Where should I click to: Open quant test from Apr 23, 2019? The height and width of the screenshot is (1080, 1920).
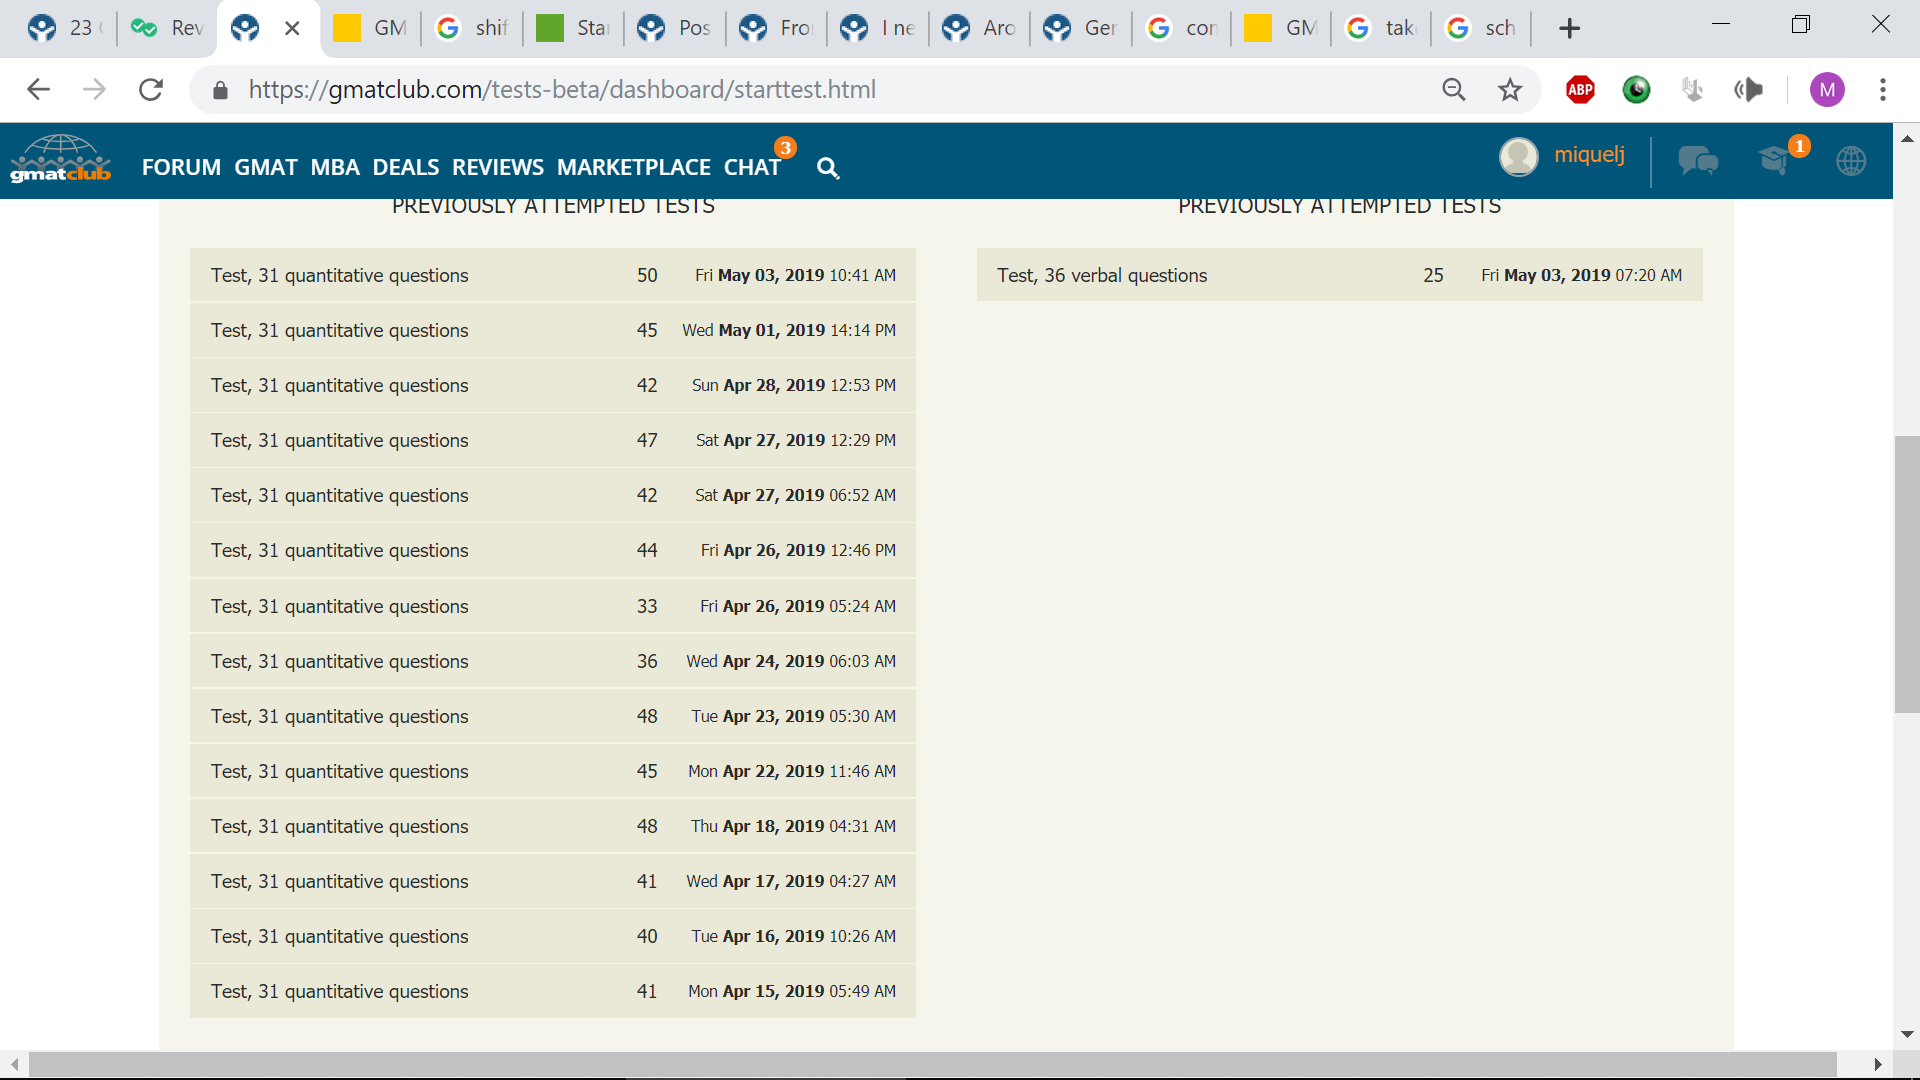553,716
